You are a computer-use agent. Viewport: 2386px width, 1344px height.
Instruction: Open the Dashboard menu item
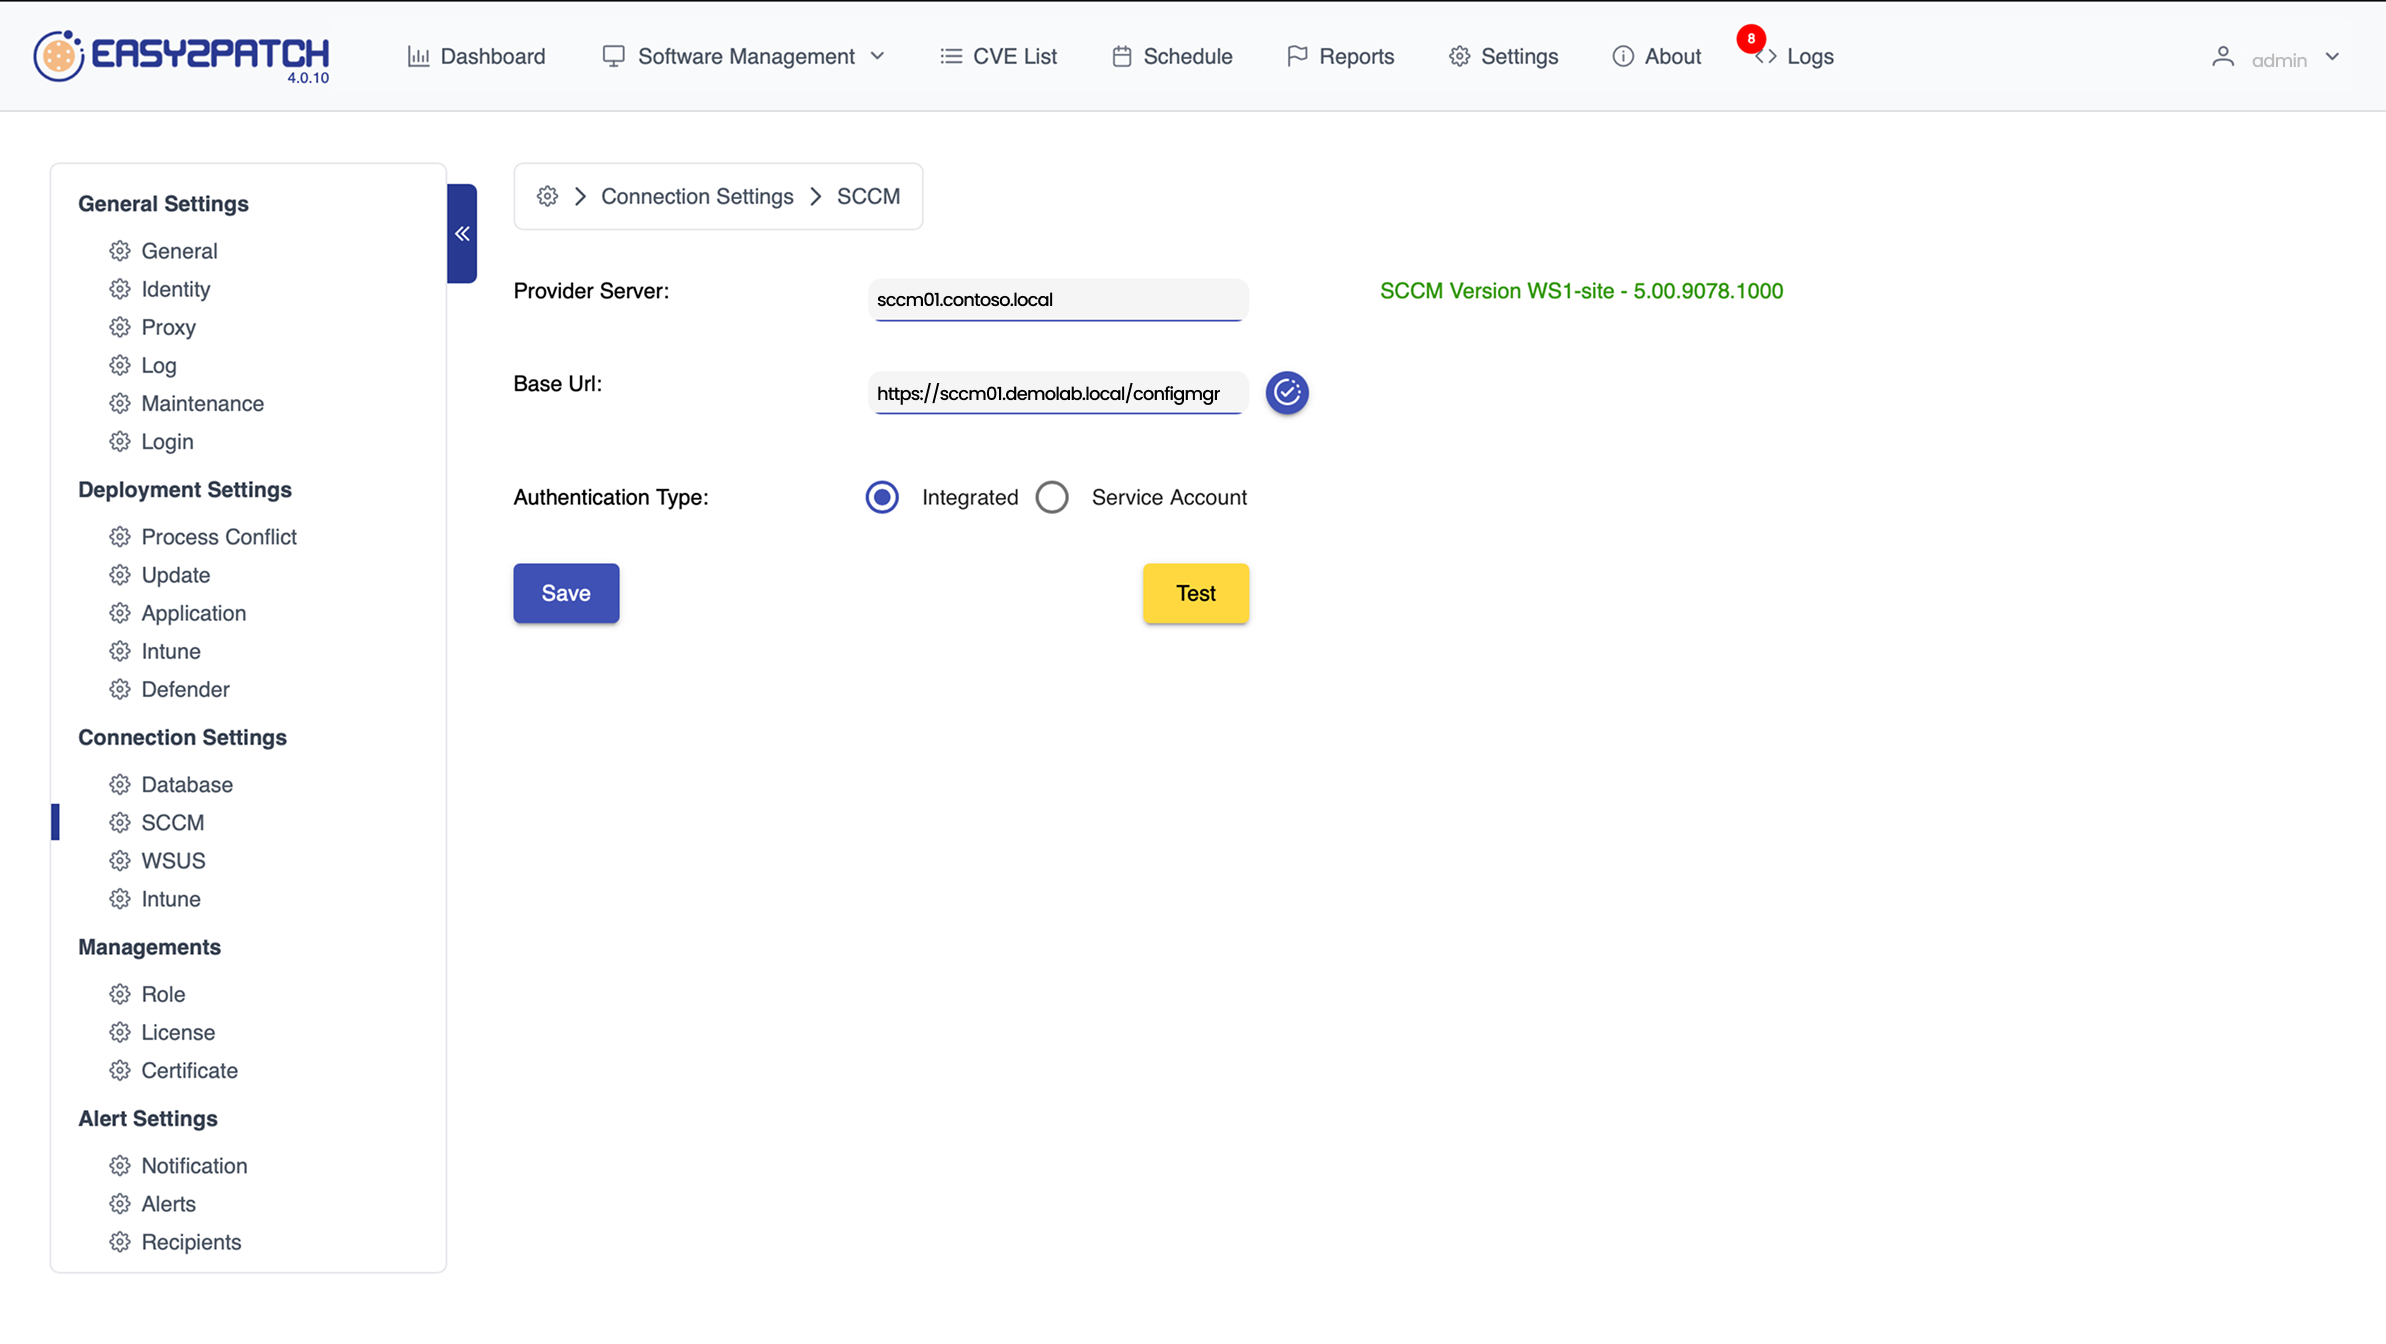(x=476, y=56)
